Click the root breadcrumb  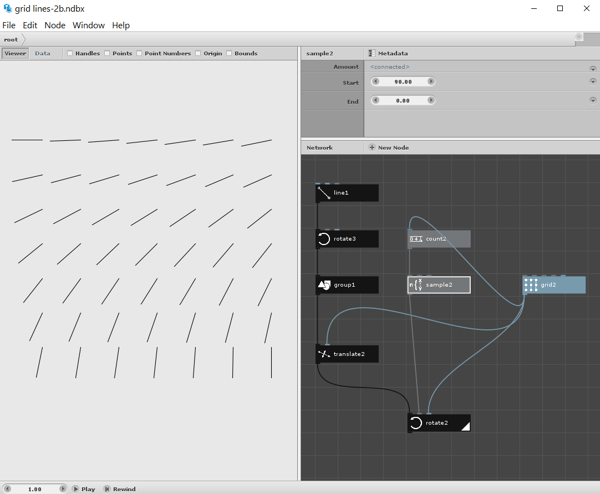(x=11, y=39)
